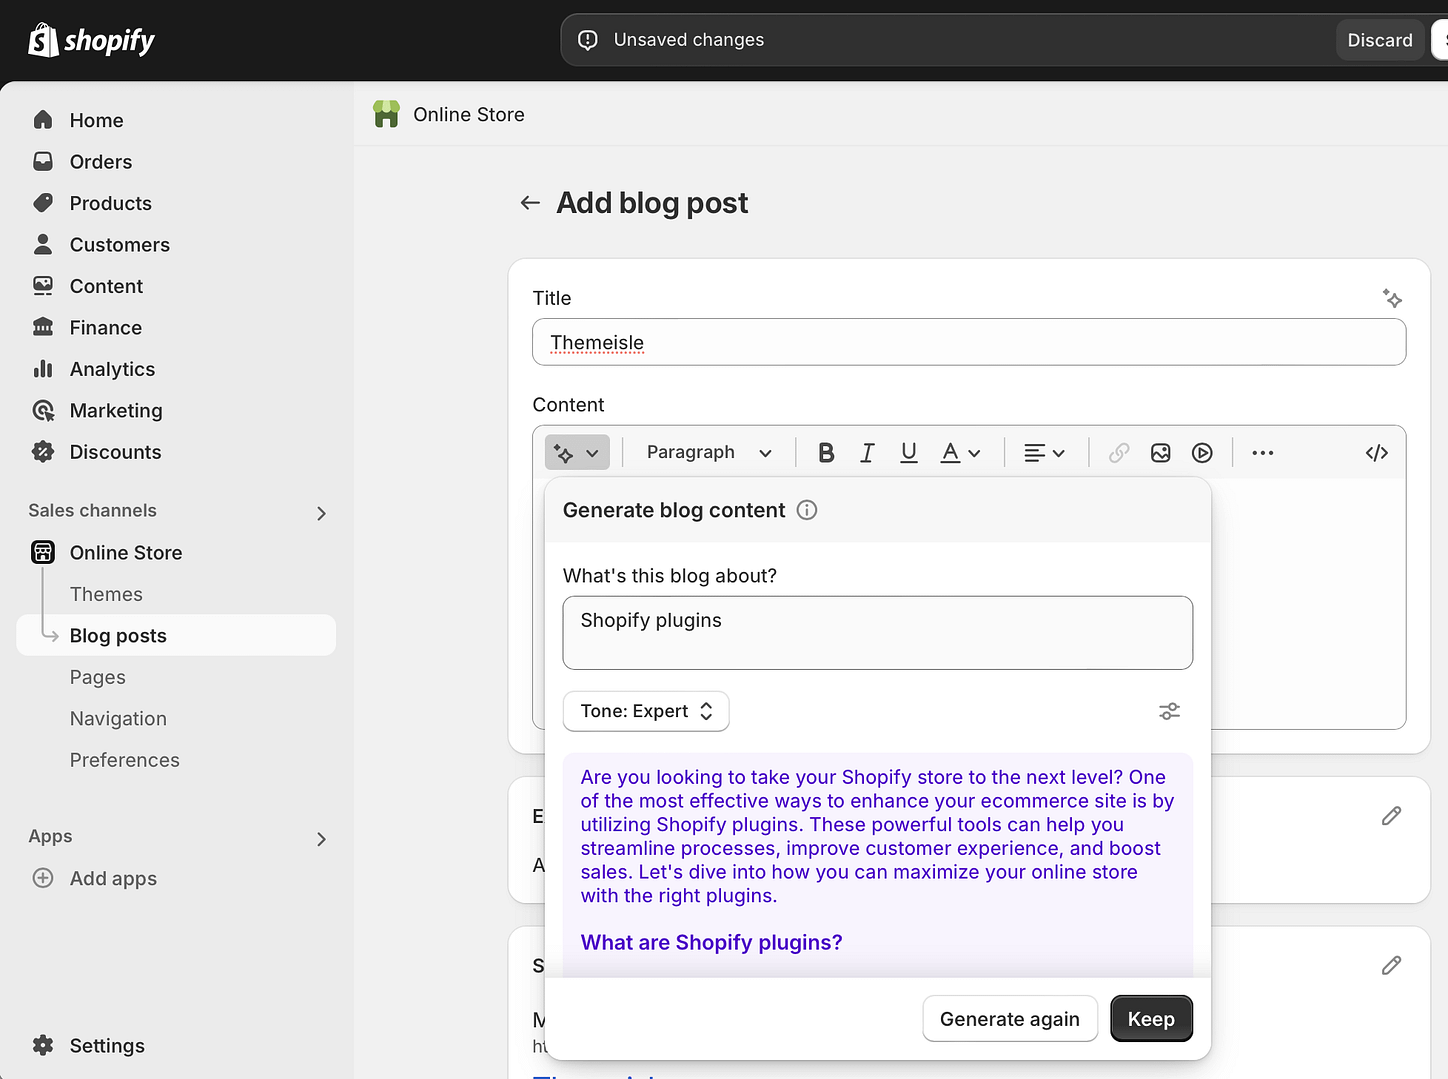Screen dimensions: 1448x1079
Task: Open Products in sidebar
Action: point(110,203)
